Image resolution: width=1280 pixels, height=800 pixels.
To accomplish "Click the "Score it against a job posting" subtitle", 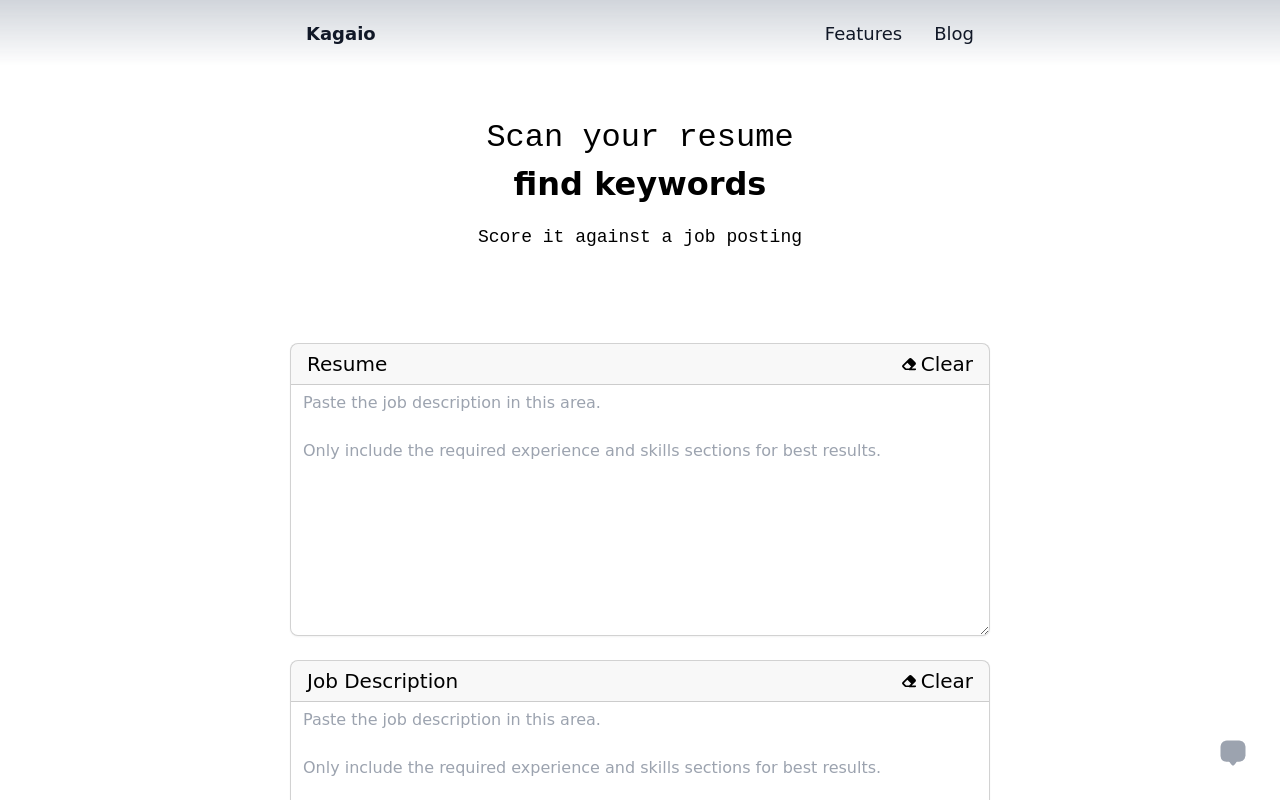I will [640, 237].
